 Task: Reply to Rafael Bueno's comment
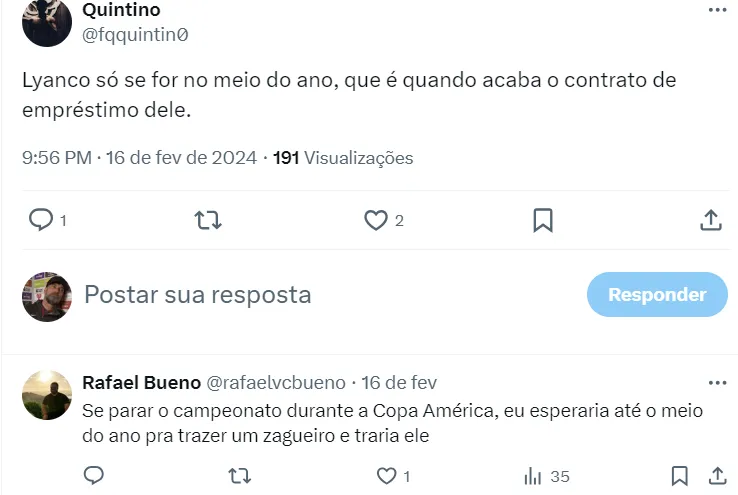[x=94, y=476]
